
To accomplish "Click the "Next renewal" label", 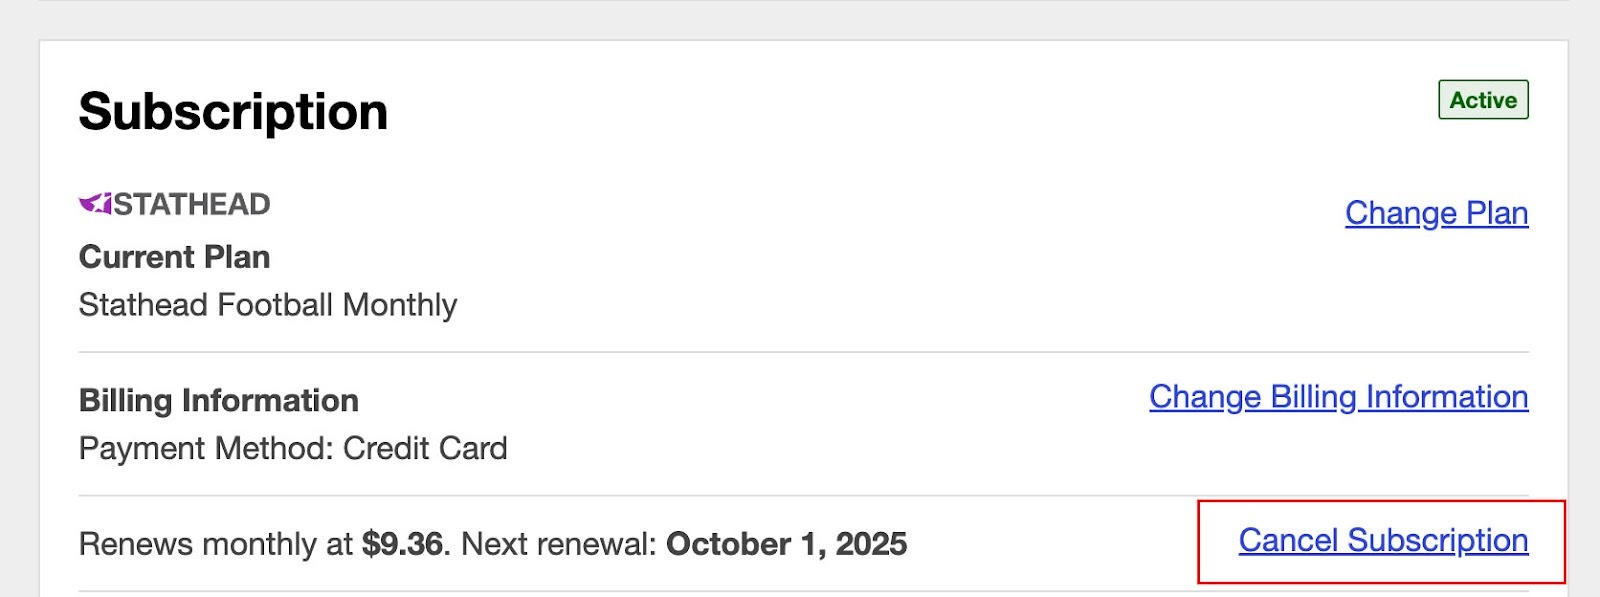I will click(x=556, y=544).
